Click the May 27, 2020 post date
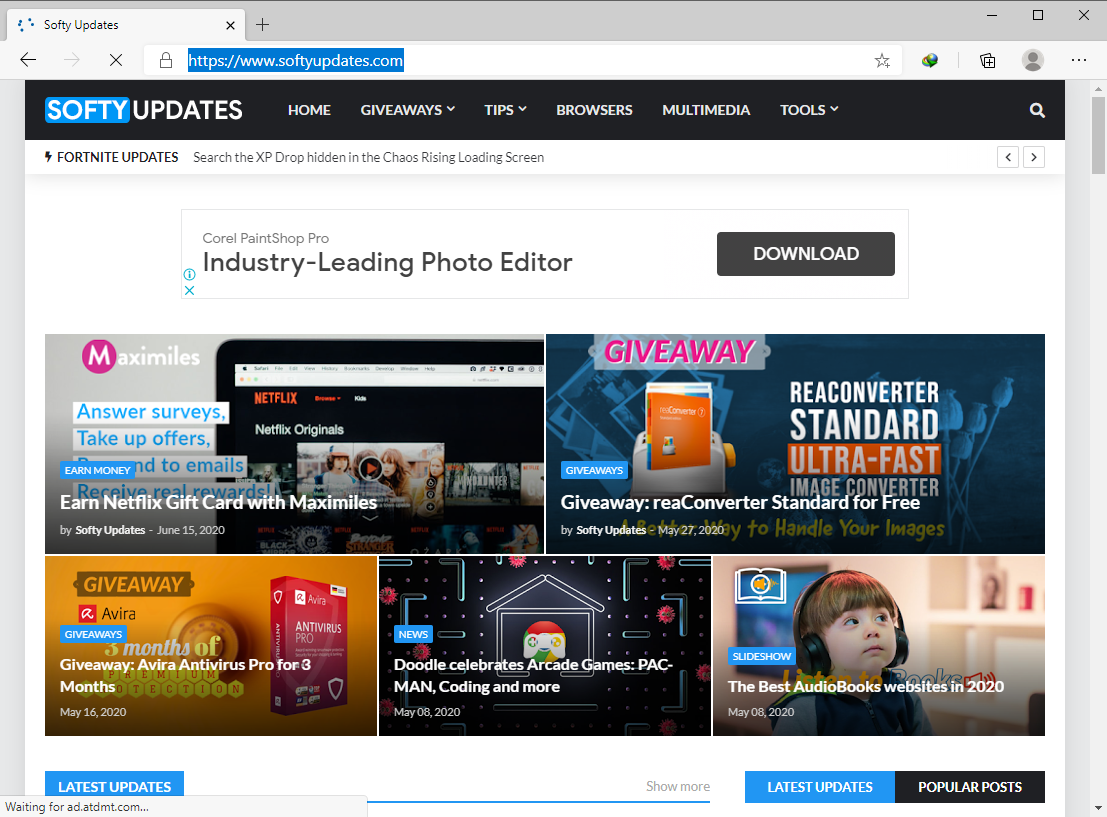Viewport: 1107px width, 817px height. tap(691, 530)
